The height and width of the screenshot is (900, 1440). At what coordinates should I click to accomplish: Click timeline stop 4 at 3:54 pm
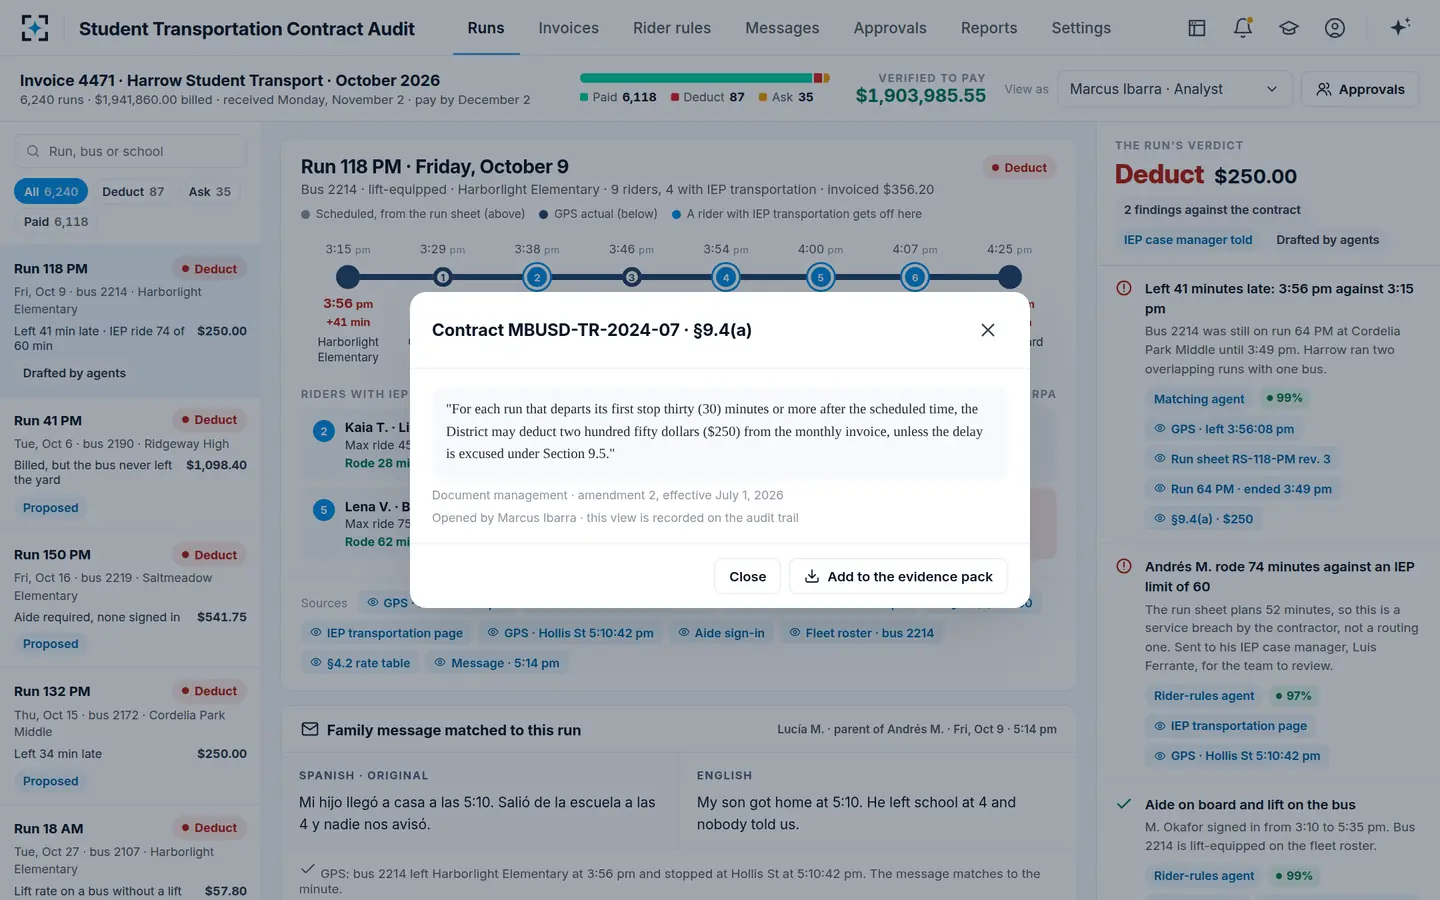[x=726, y=277]
